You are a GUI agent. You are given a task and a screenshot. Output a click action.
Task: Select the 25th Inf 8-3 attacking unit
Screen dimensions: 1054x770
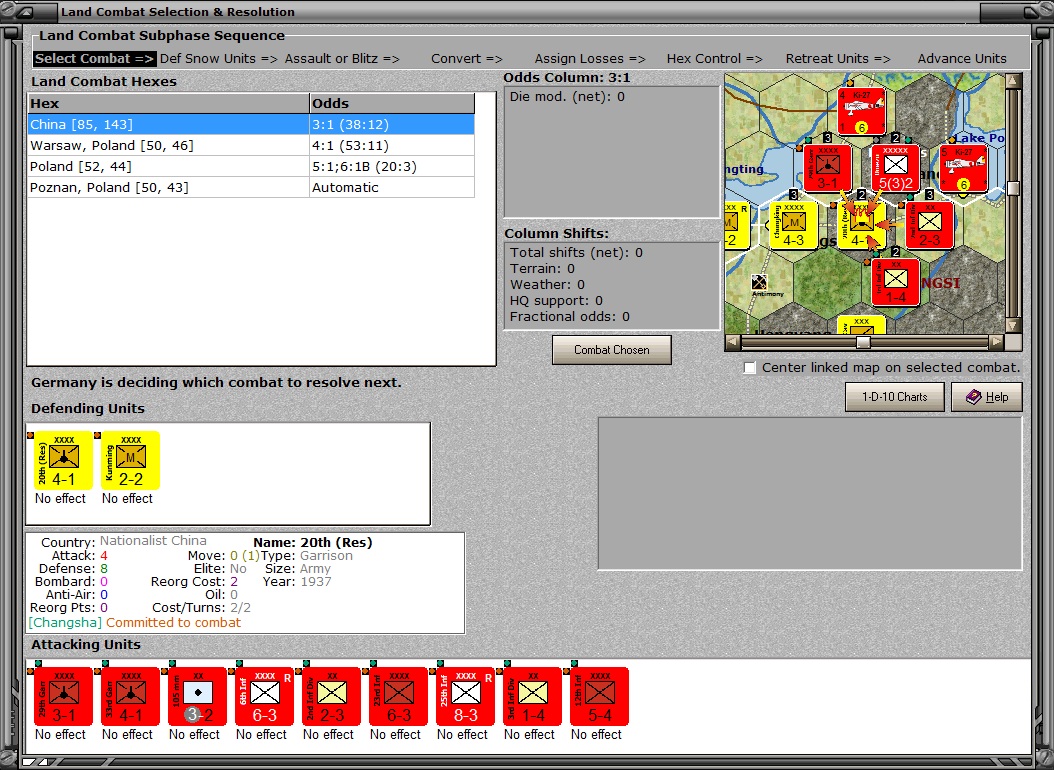tap(466, 697)
